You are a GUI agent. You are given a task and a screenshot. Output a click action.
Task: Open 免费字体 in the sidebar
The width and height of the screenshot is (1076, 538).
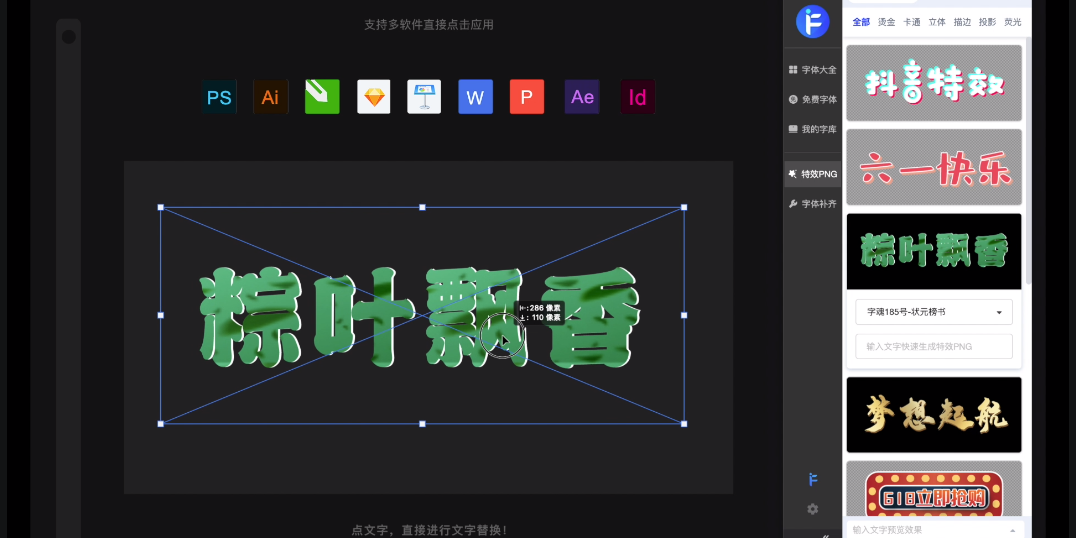[x=812, y=100]
